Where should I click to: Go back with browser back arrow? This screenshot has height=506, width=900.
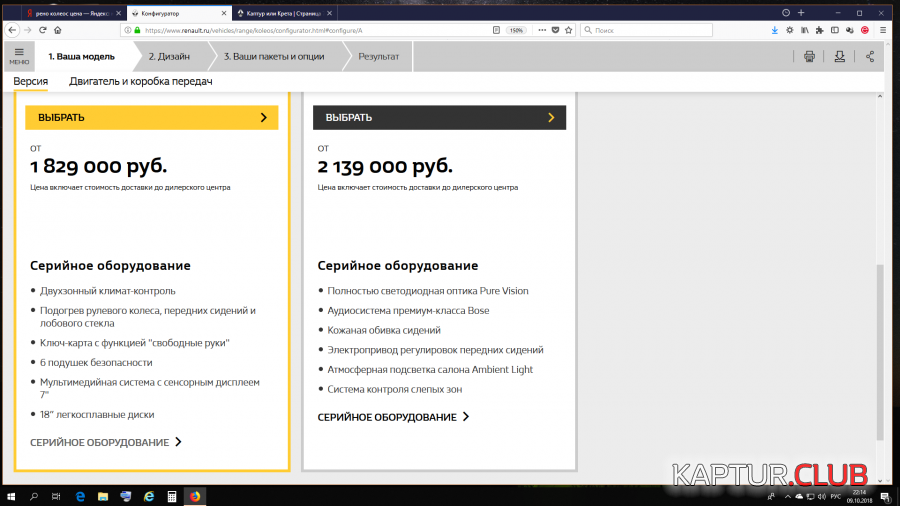pyautogui.click(x=13, y=30)
